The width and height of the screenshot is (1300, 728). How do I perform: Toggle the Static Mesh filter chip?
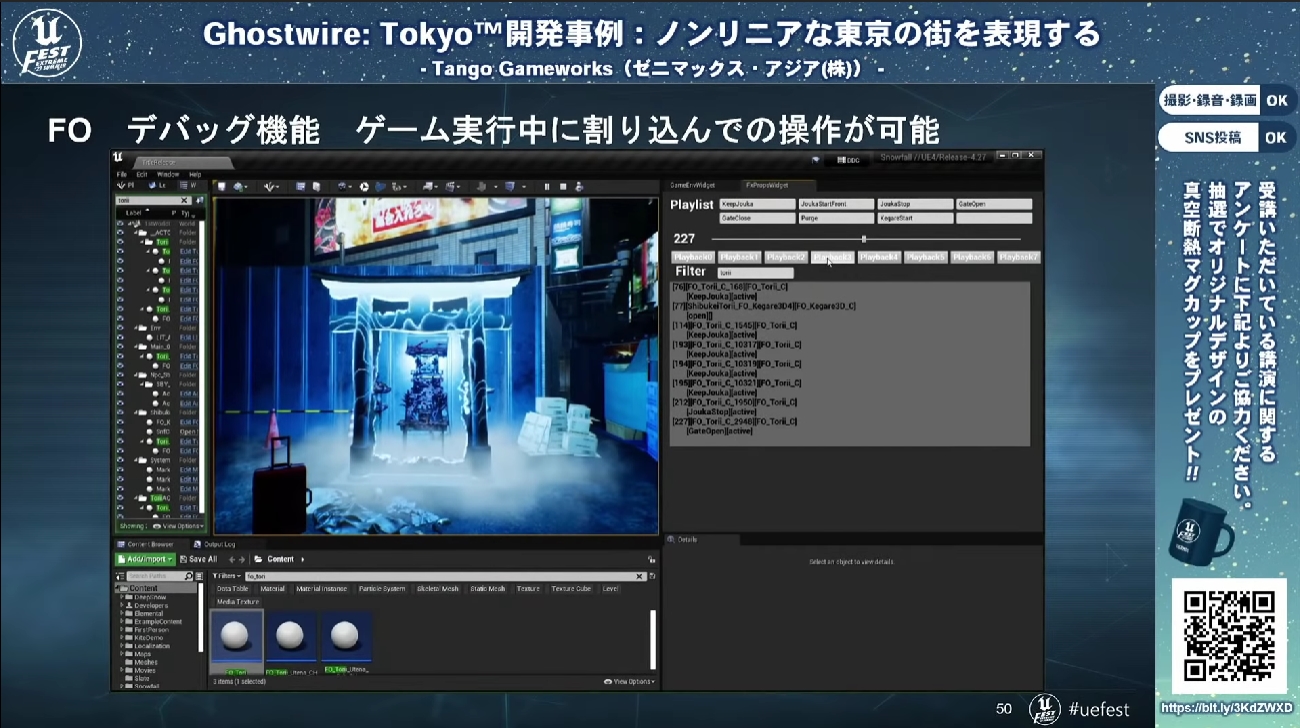(488, 589)
